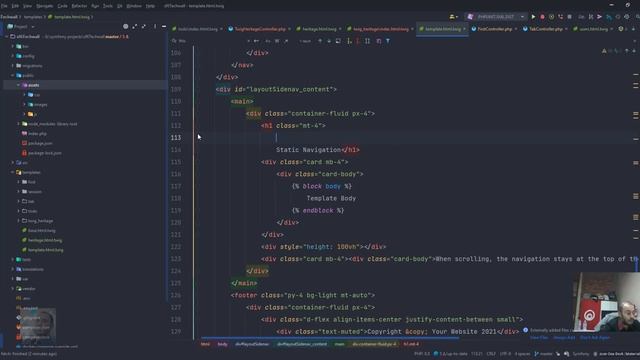The height and width of the screenshot is (360, 640).
Task: Hide the Project tool window
Action: [x=164, y=27]
